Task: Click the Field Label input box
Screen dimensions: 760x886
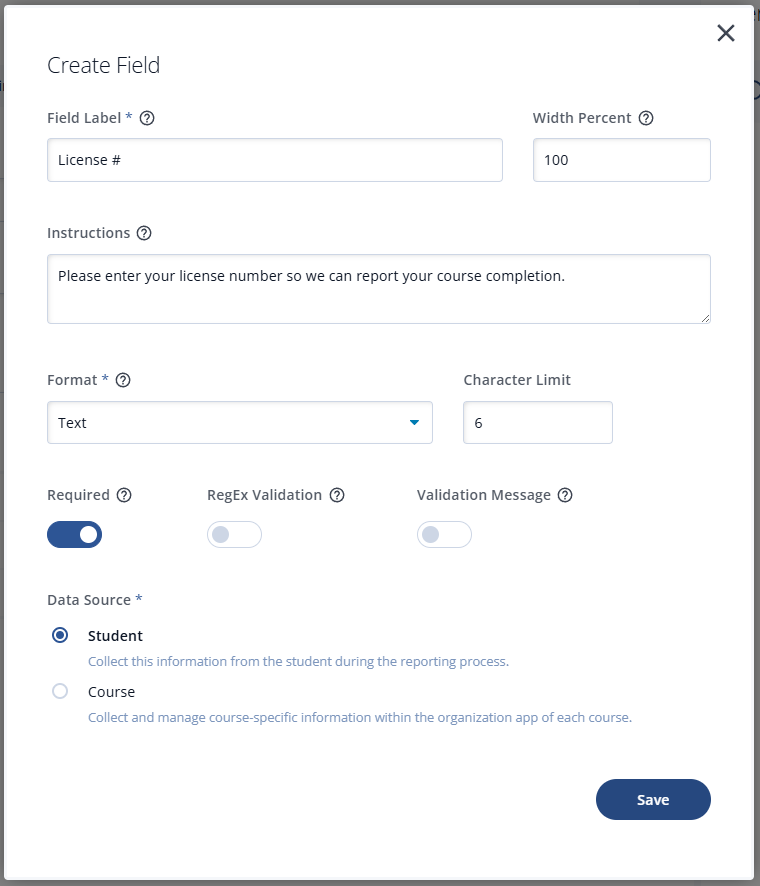Action: (x=275, y=160)
